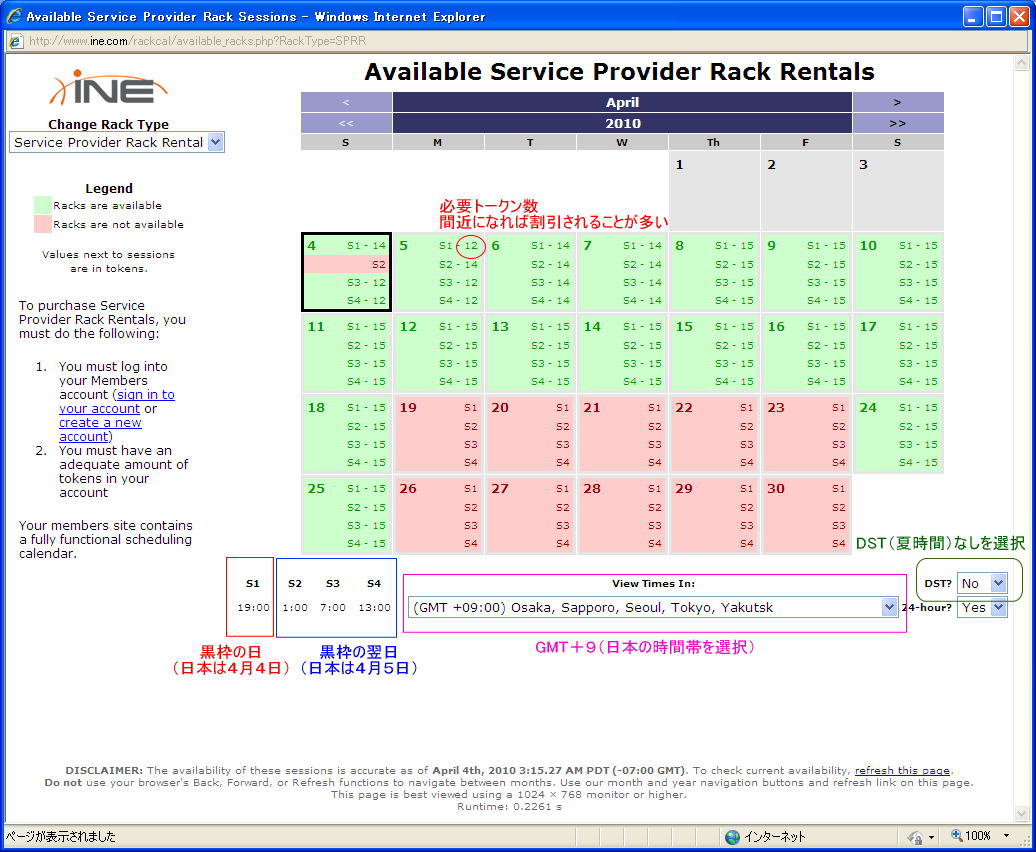Jump to next year double arrow
This screenshot has height=852, width=1036.
(897, 124)
